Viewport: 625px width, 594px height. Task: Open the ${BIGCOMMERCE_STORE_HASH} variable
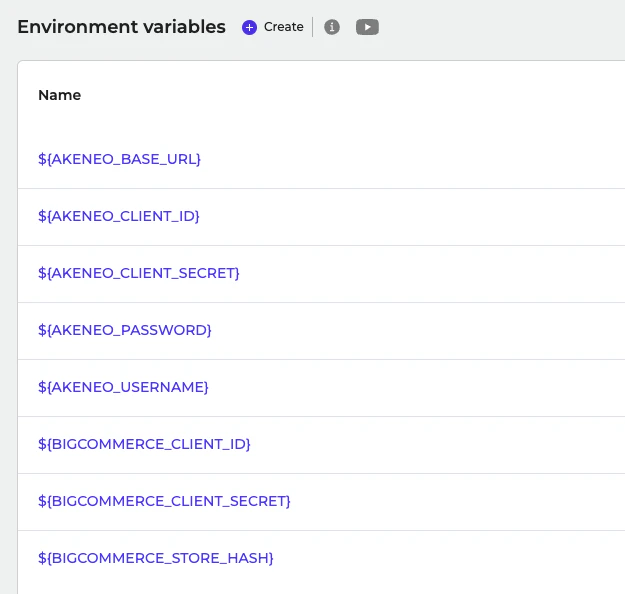click(155, 558)
